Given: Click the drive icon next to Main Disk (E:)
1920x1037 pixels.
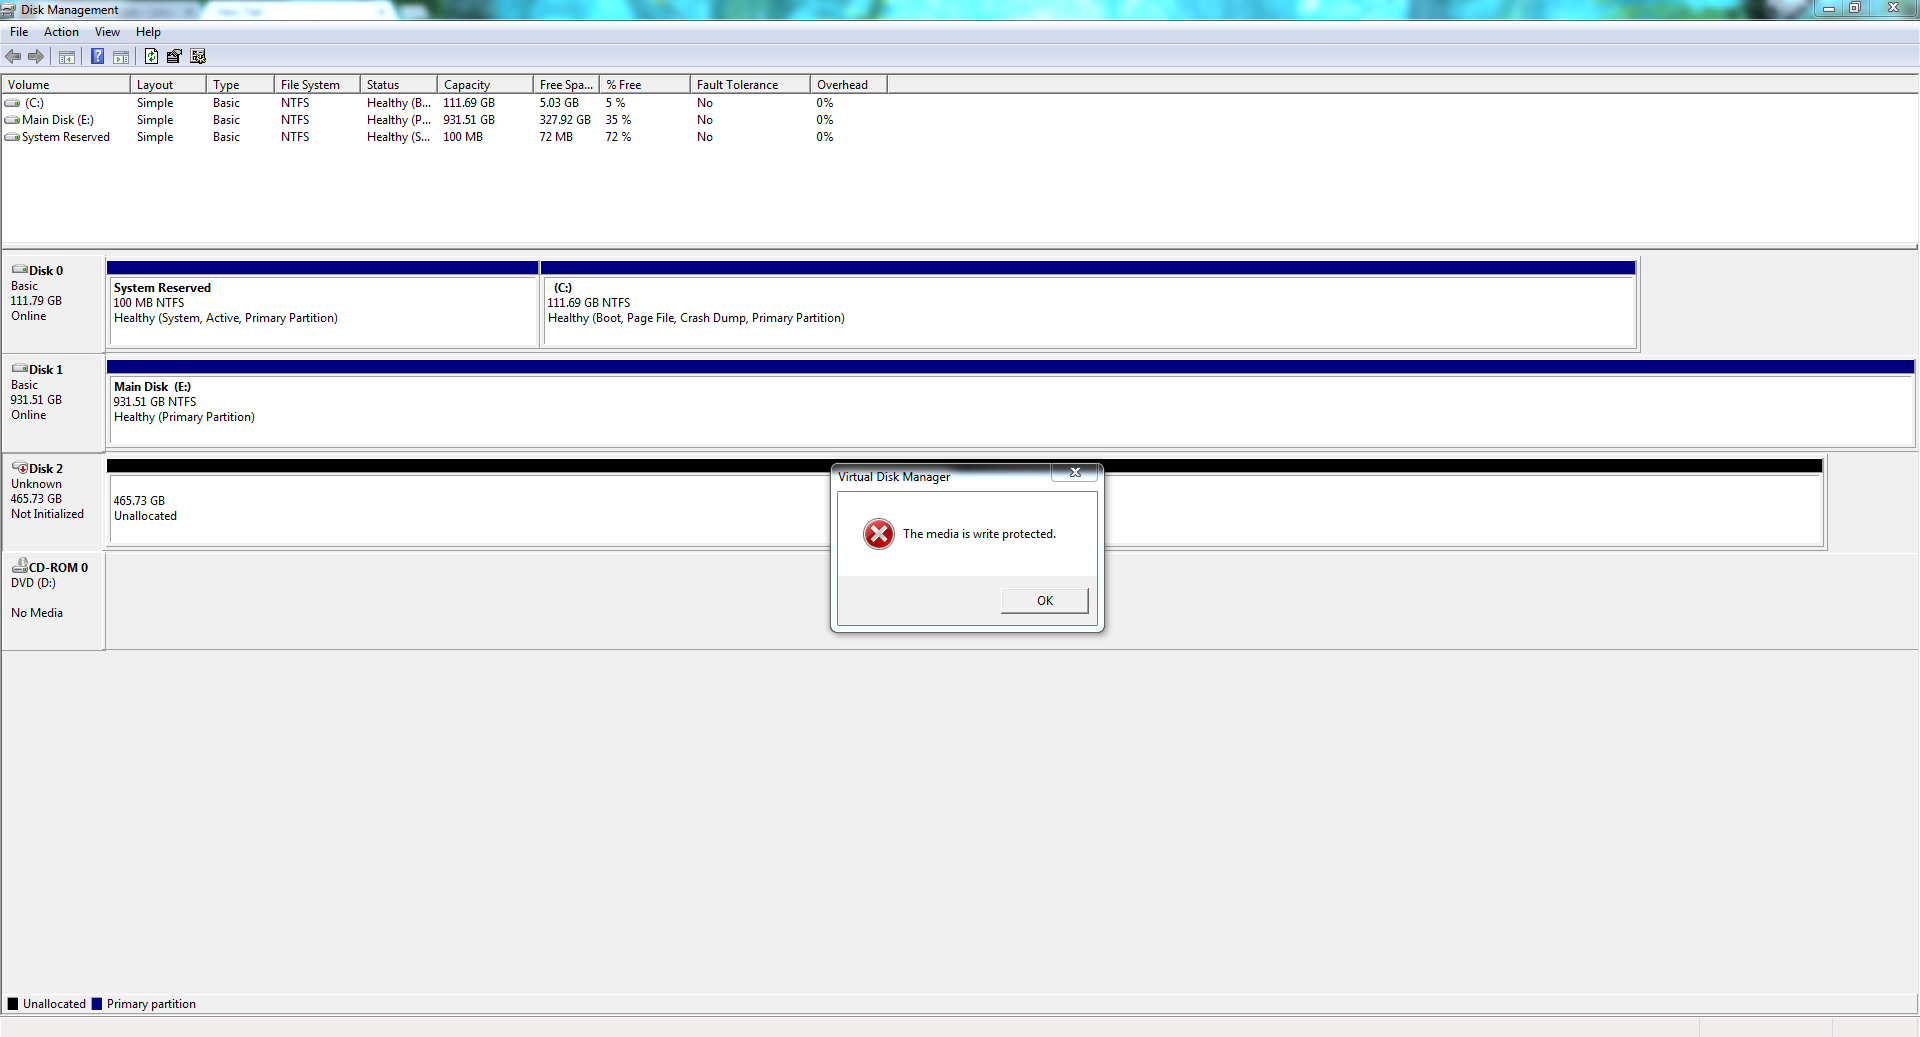Looking at the screenshot, I should (x=12, y=120).
